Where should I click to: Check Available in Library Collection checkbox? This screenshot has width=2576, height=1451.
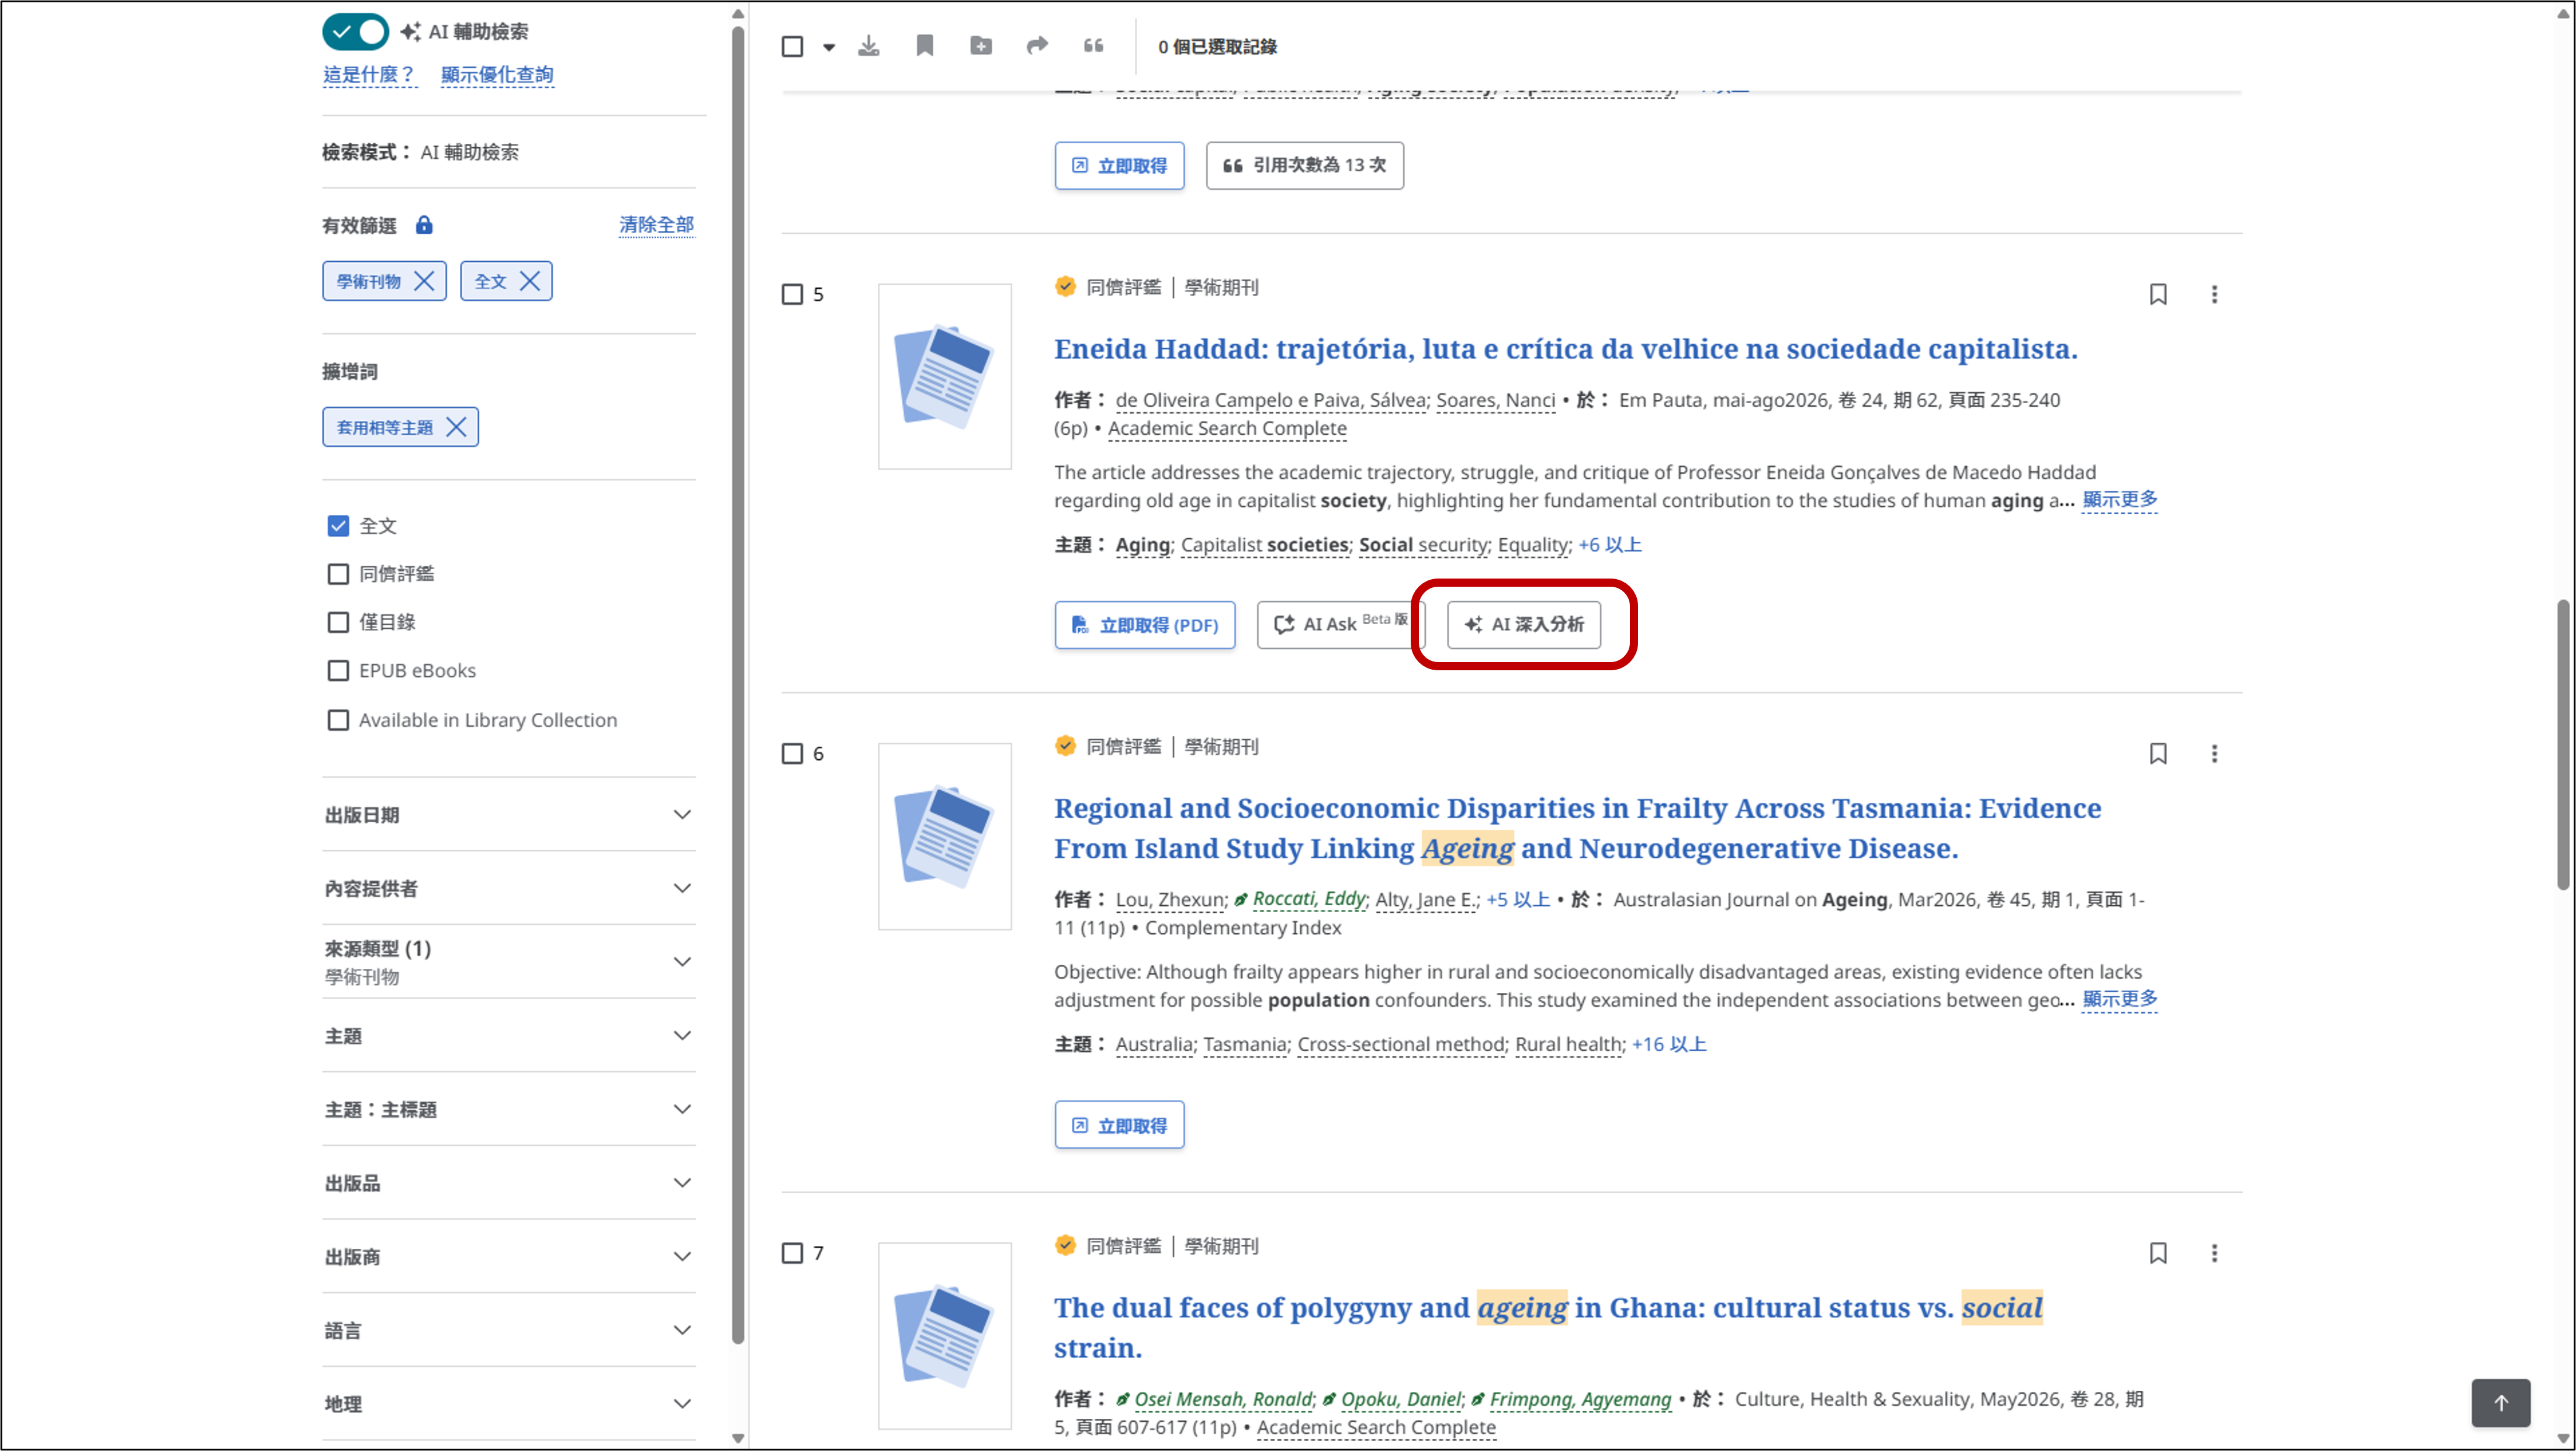coord(338,720)
